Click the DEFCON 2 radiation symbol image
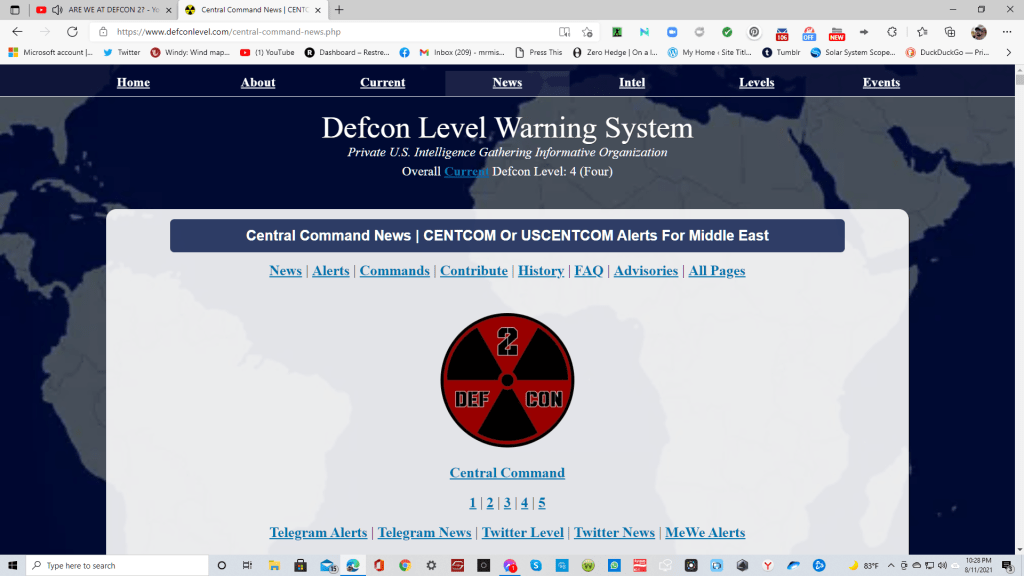 coord(507,380)
